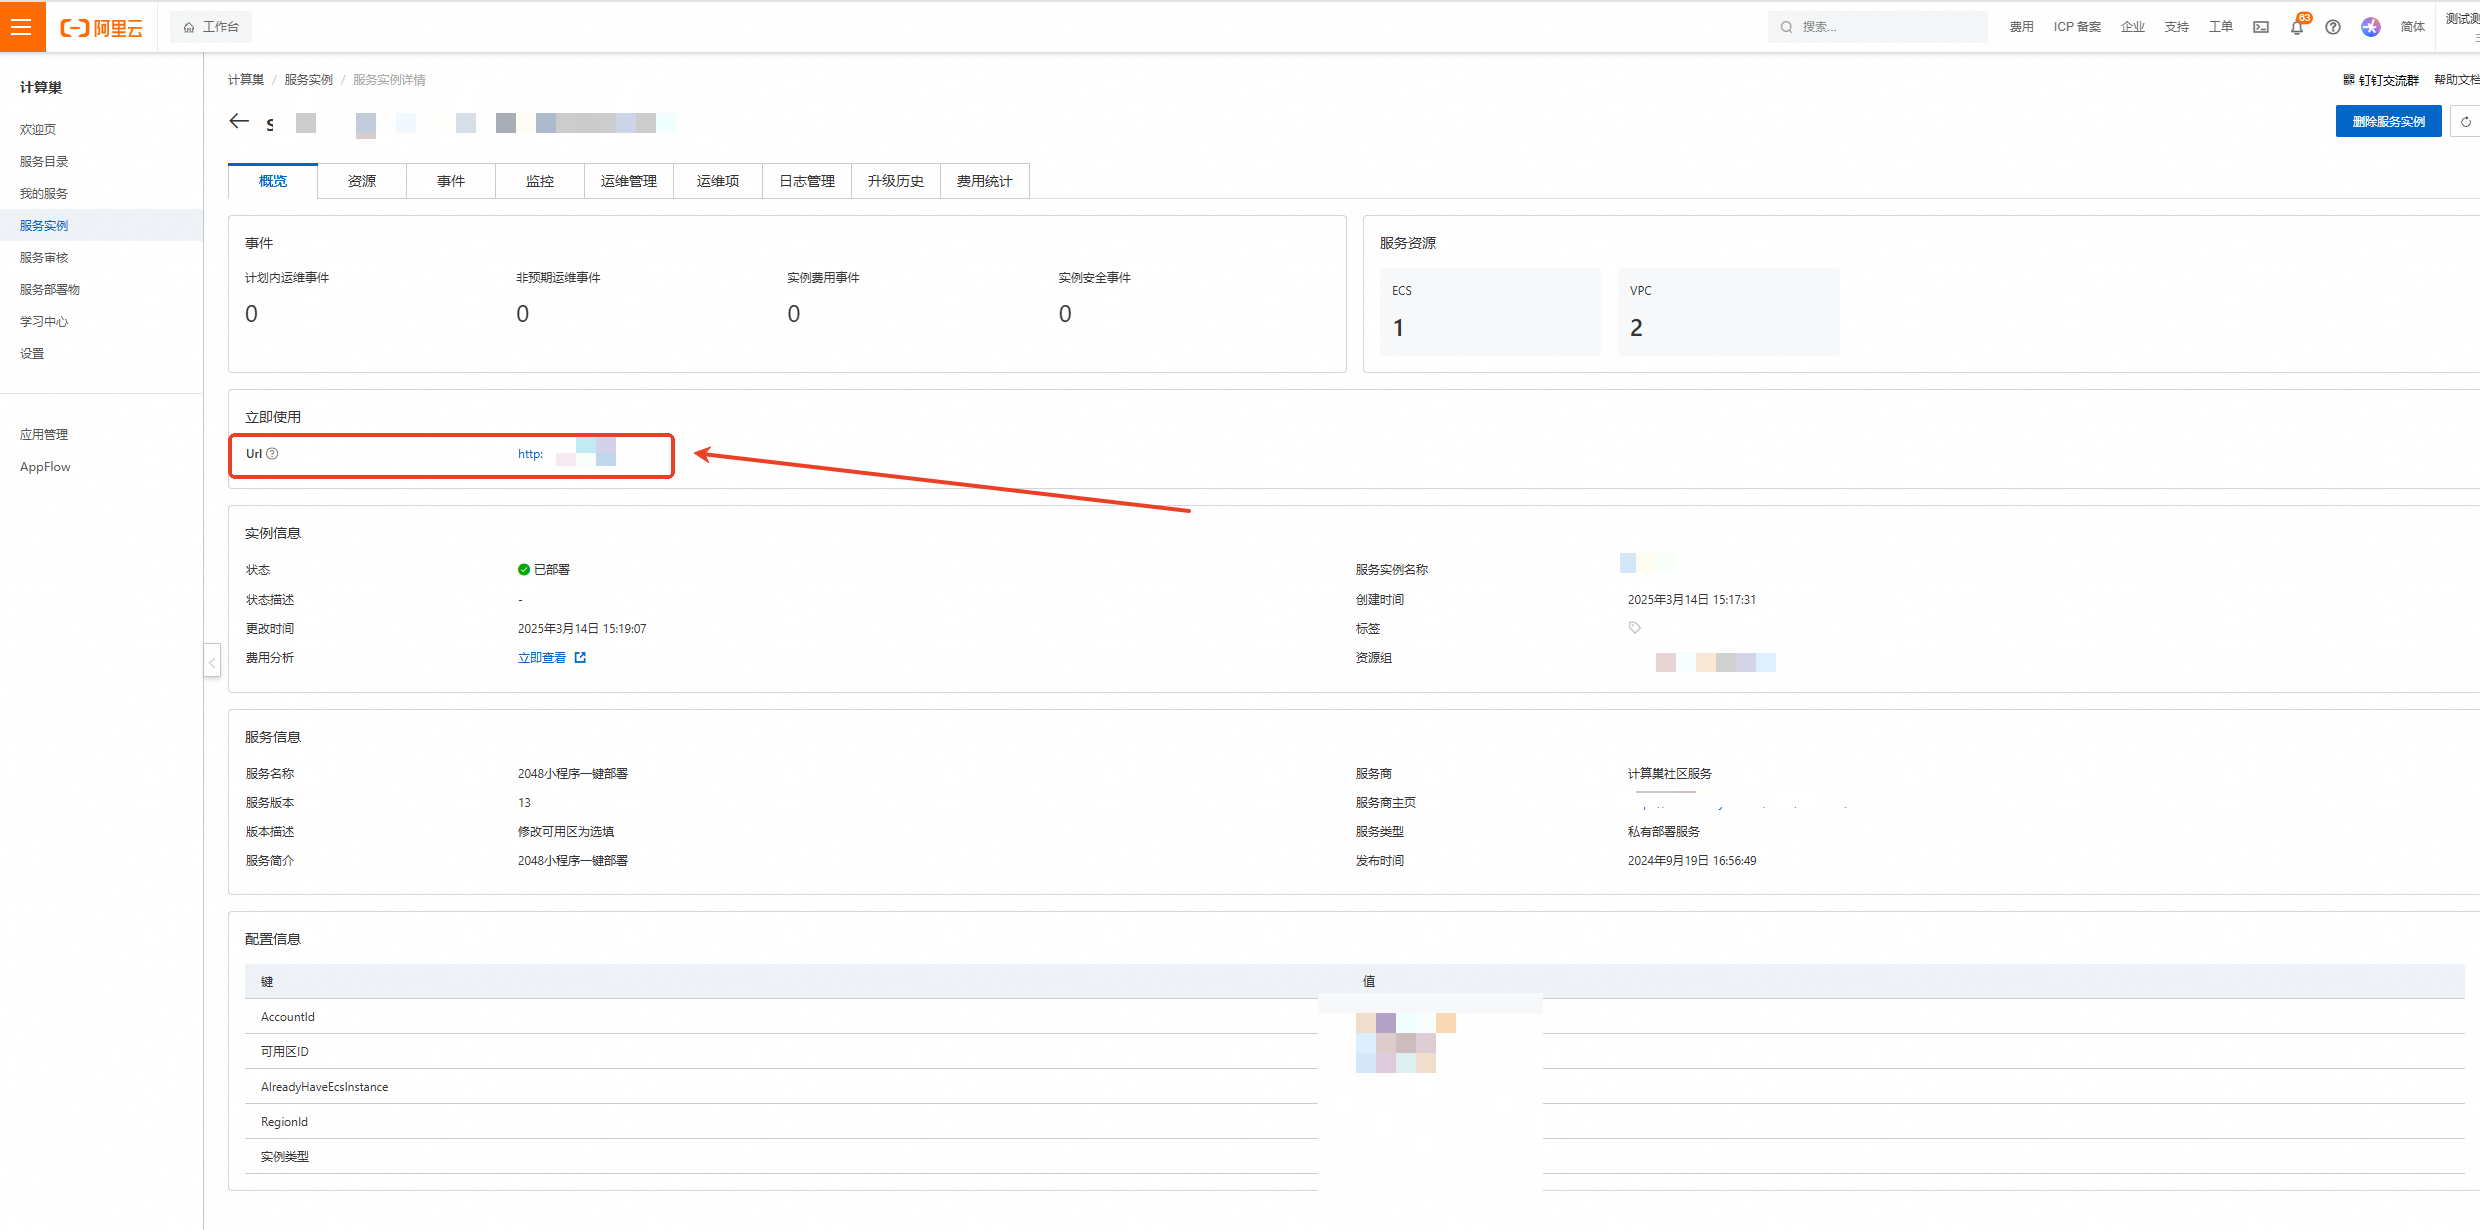Switch to the 运维管理 tab
The height and width of the screenshot is (1230, 2480).
coord(628,181)
